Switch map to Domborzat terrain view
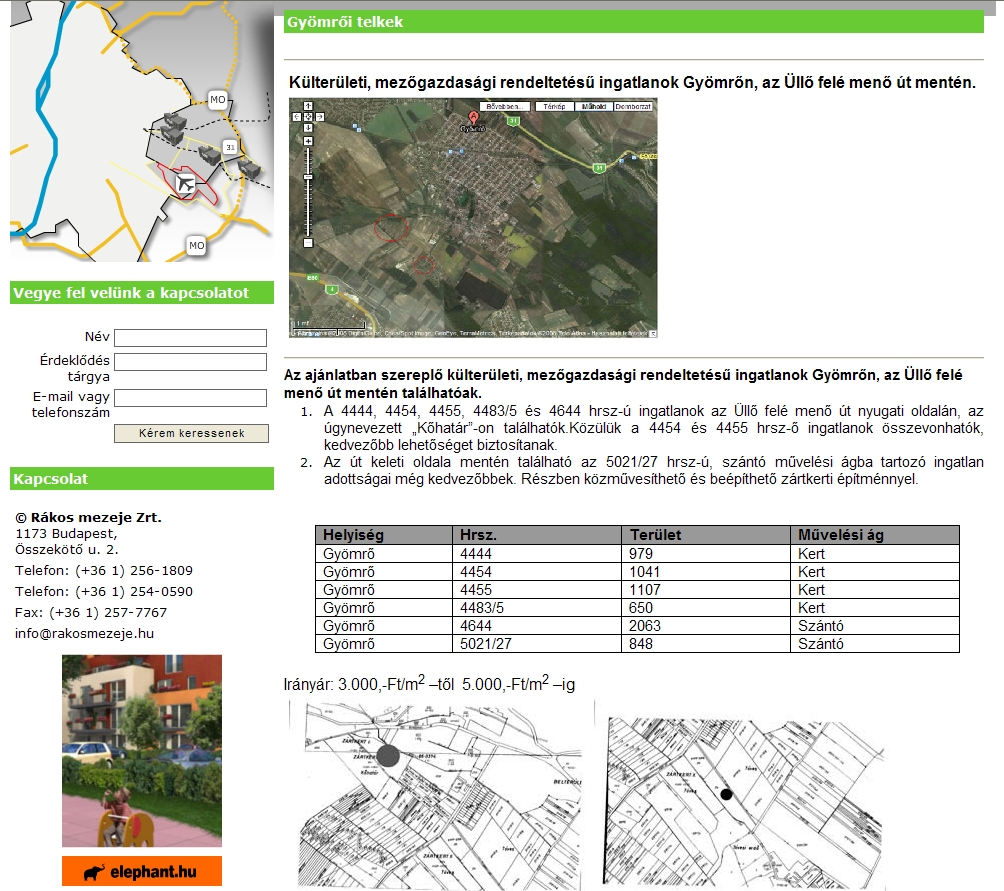 pyautogui.click(x=632, y=106)
